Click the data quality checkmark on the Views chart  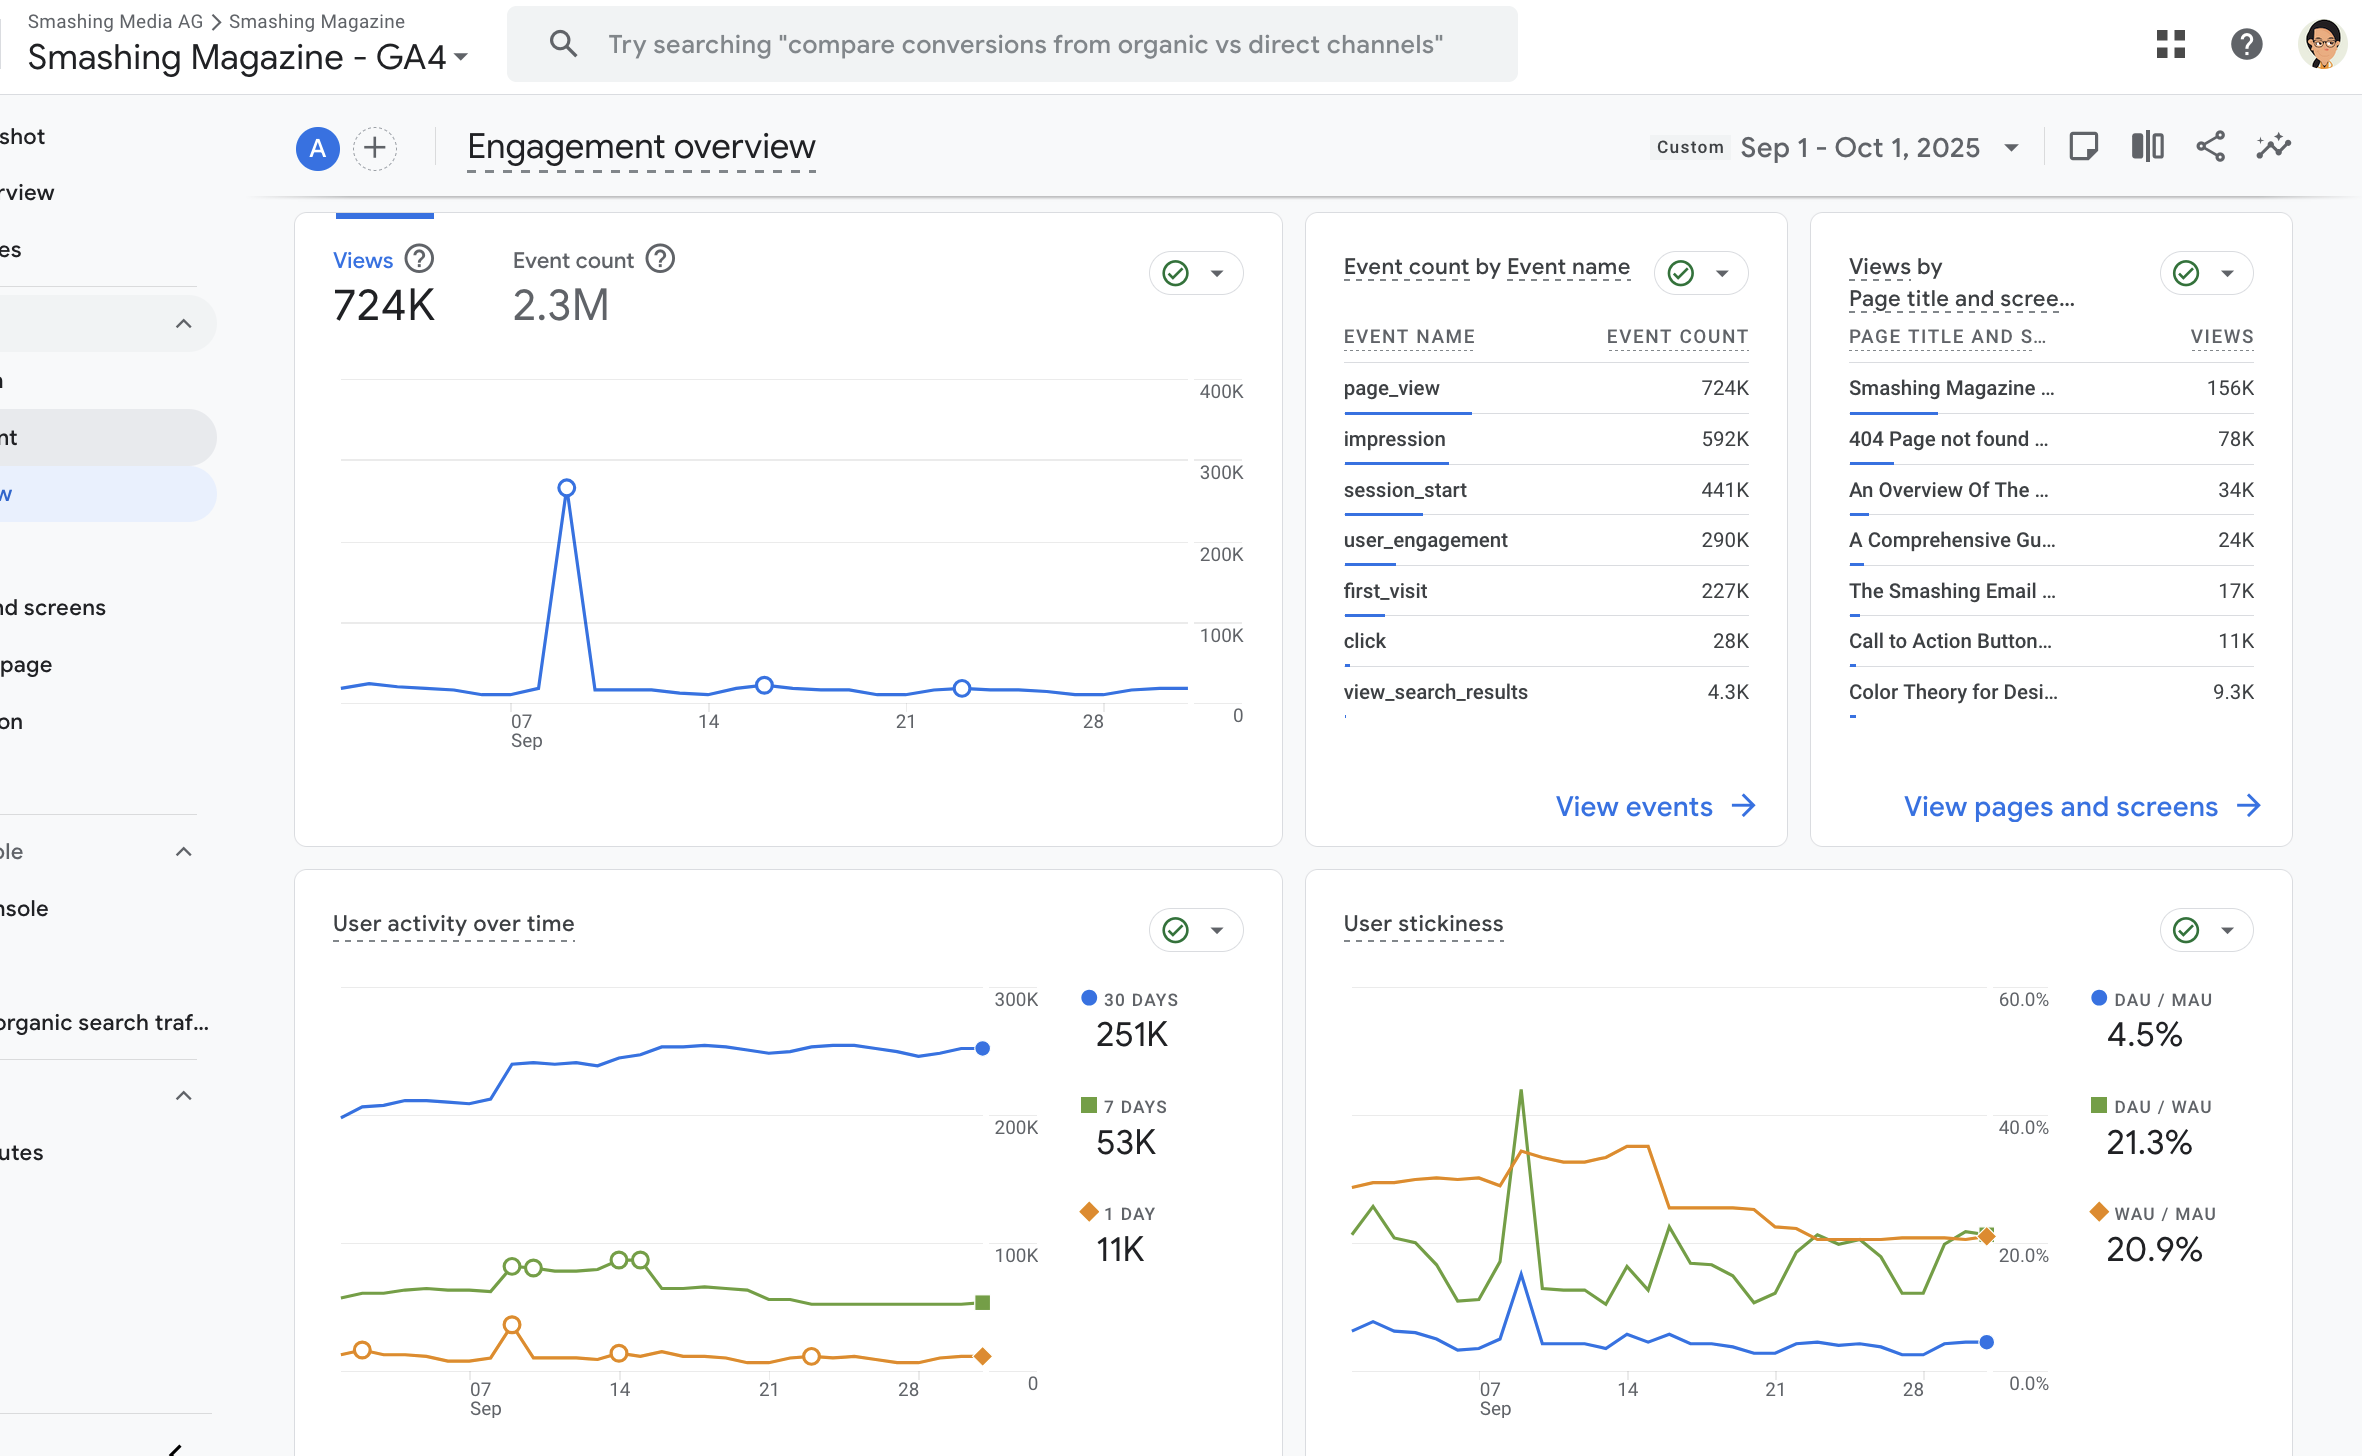tap(1176, 272)
